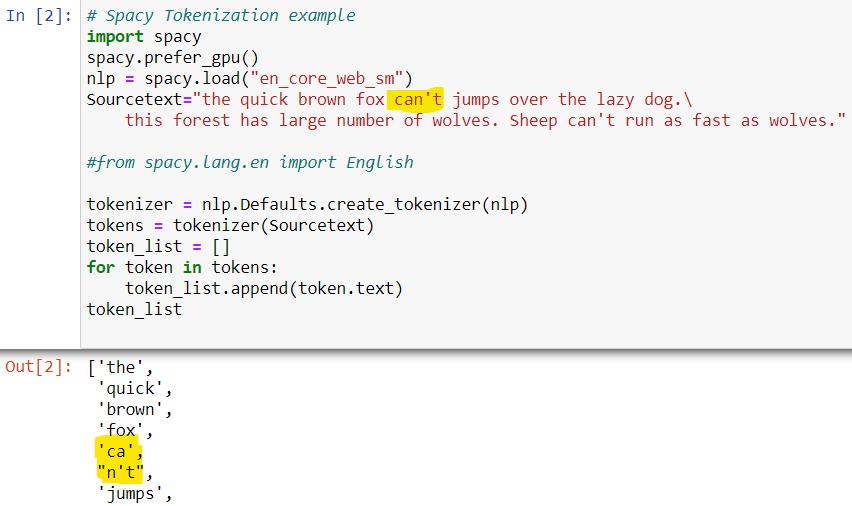The image size is (852, 506).
Task: Click the highlighted can't in Sourcetext
Action: pyautogui.click(x=417, y=99)
